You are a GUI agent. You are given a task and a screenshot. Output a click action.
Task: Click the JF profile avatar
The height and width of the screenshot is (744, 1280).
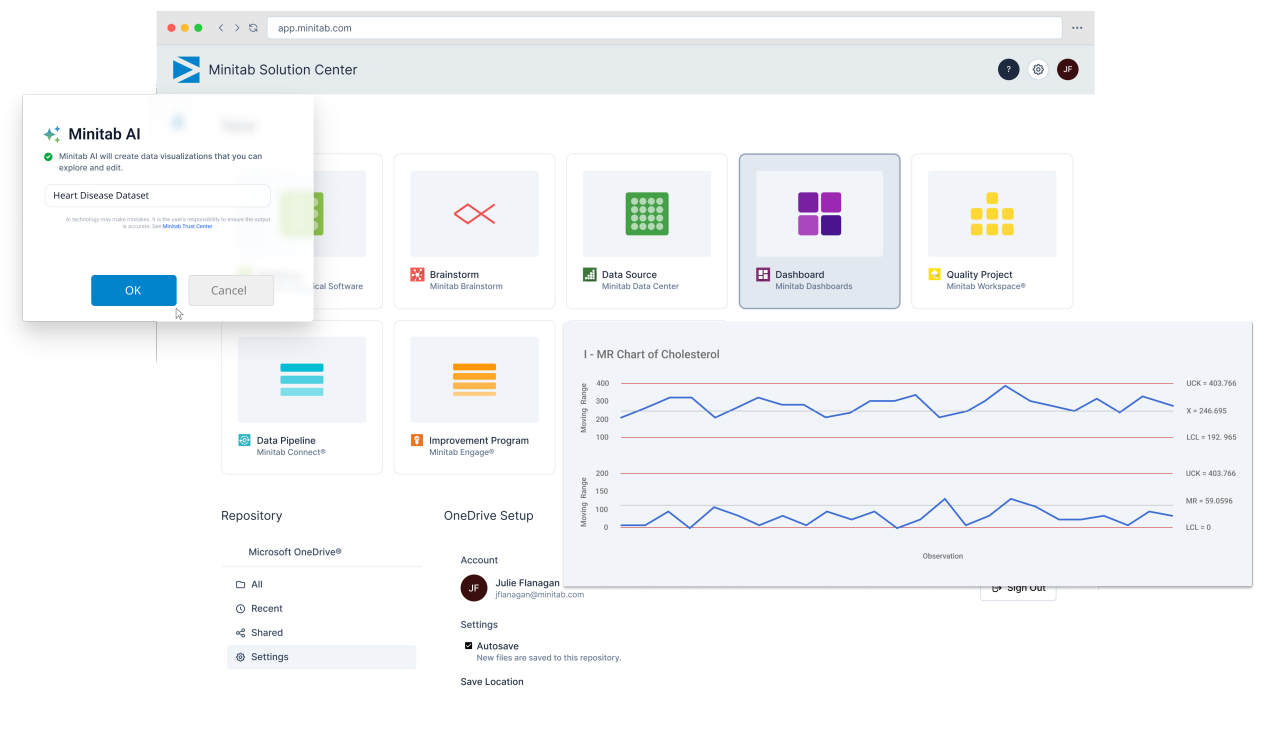coord(1068,69)
